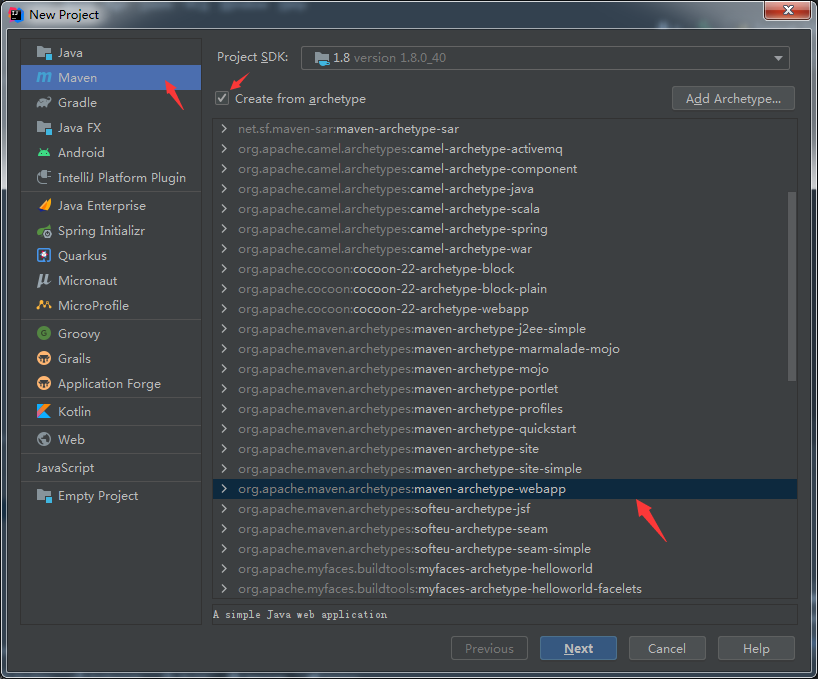This screenshot has height=679, width=818.
Task: Select camel-archetype-scala row text
Action: point(389,209)
